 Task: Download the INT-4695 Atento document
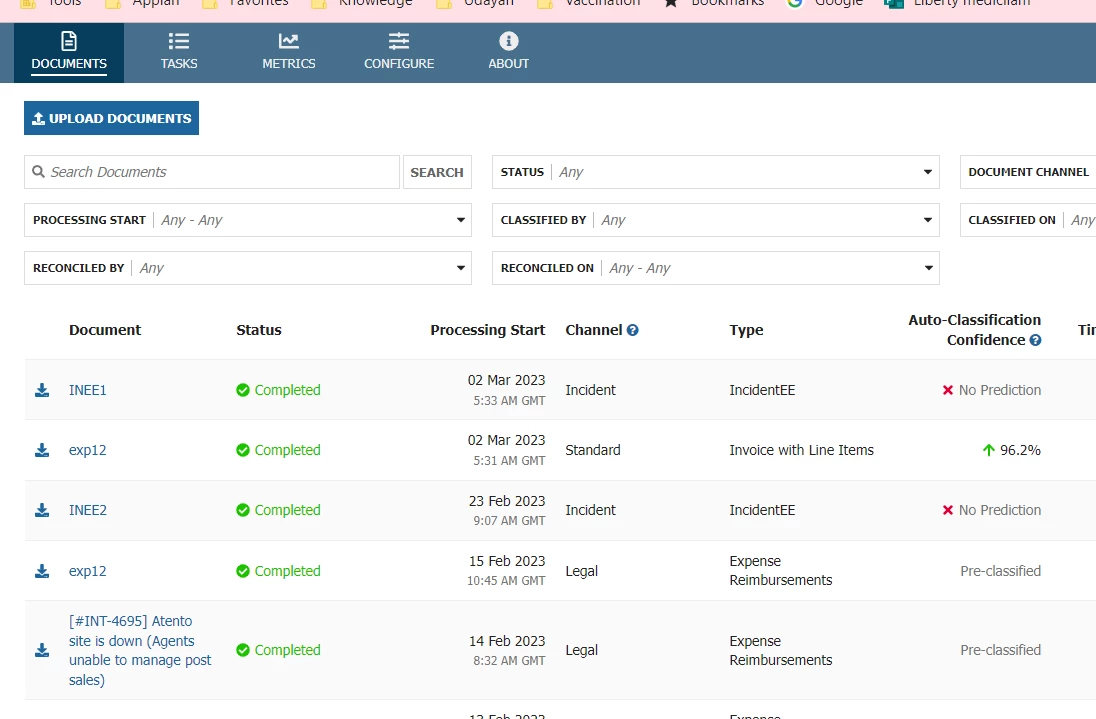42,650
